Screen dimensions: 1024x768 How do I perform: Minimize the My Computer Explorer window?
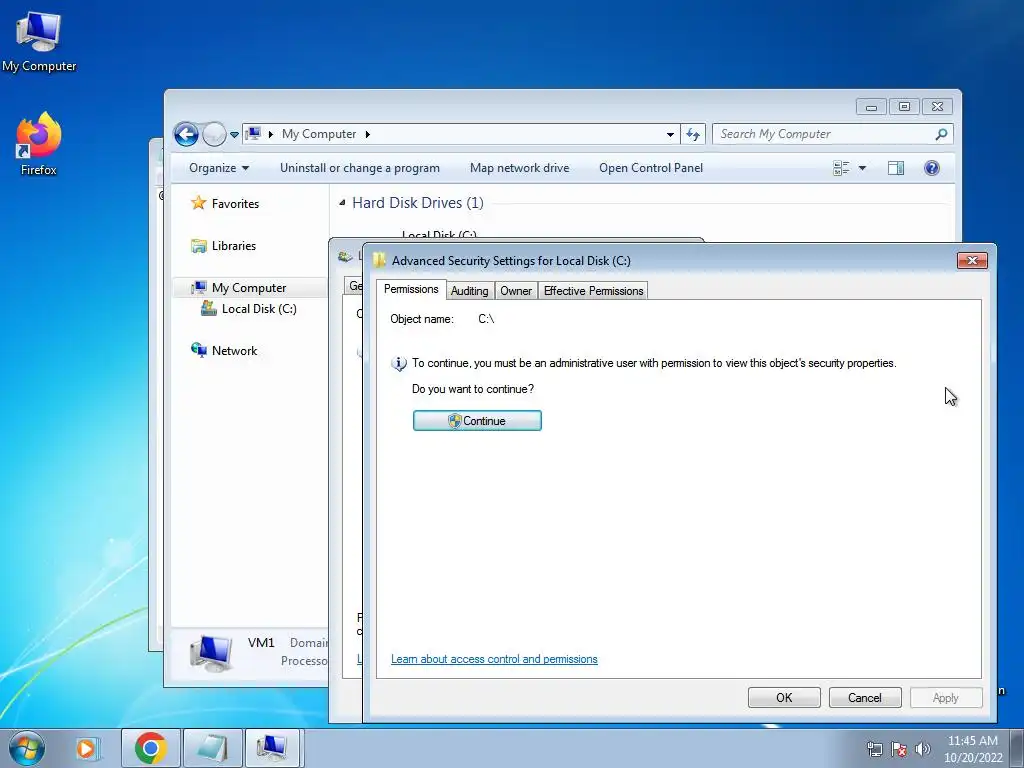tap(871, 106)
